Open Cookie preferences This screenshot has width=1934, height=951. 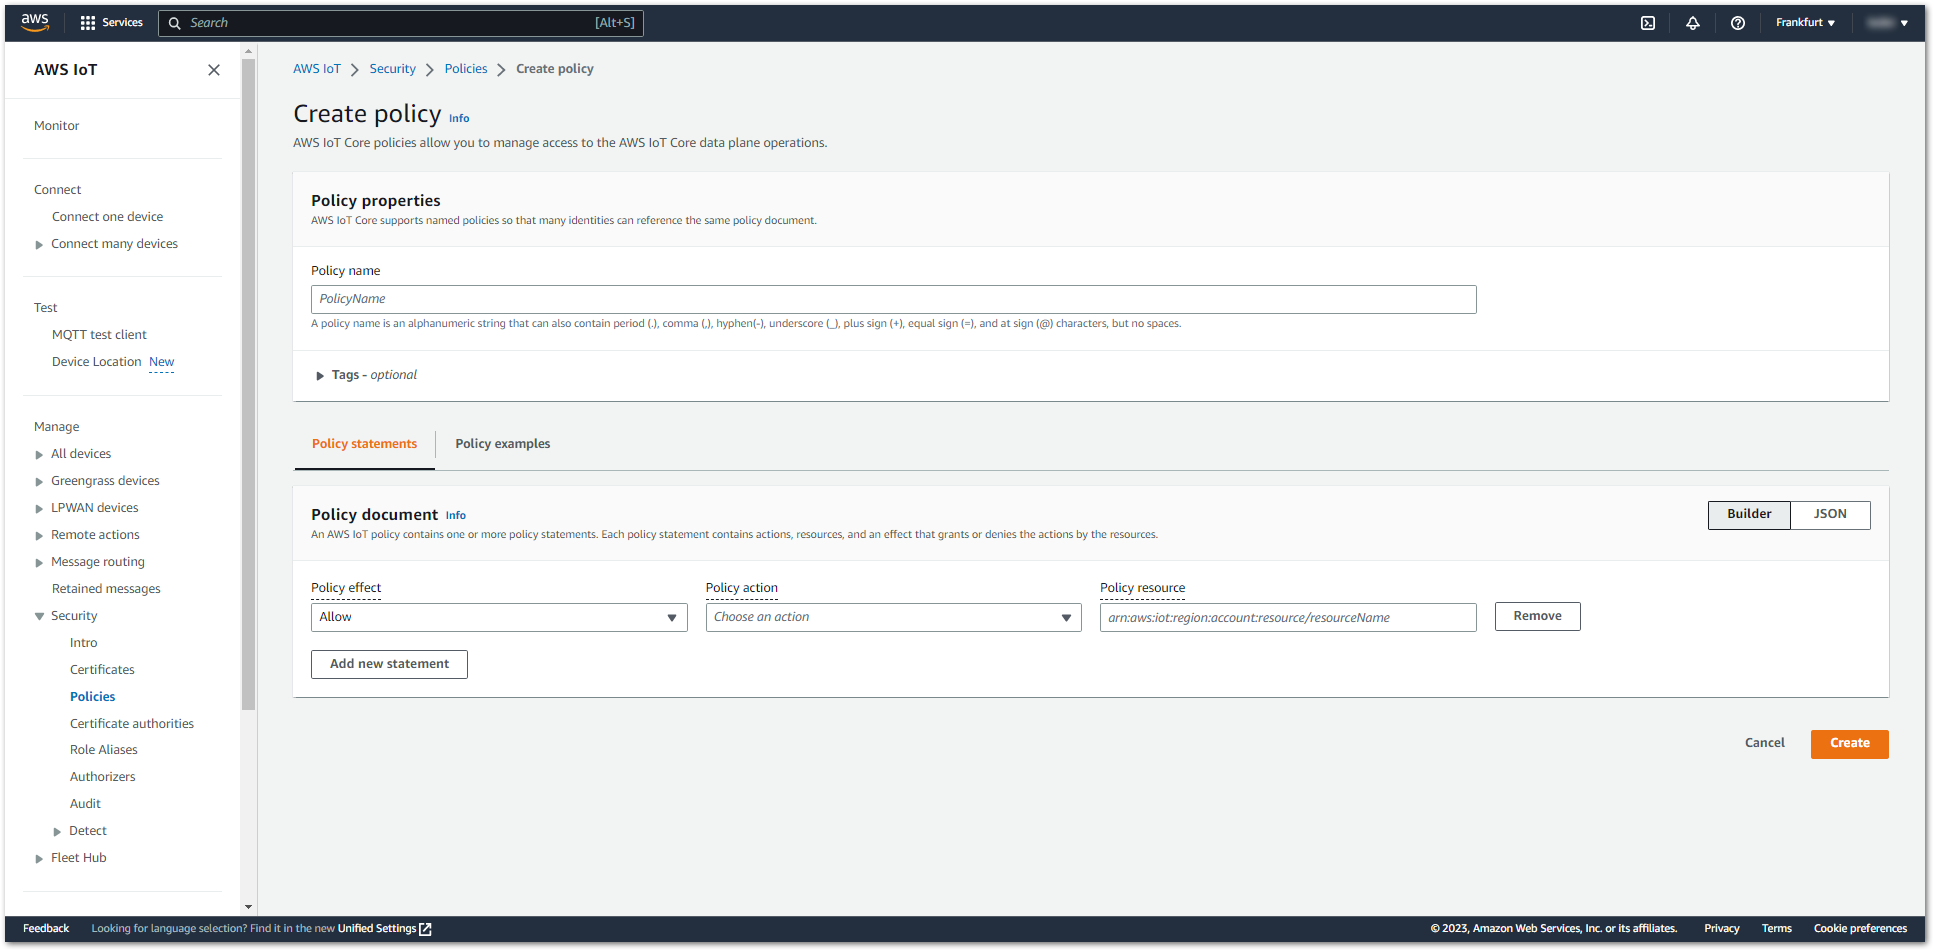(1860, 929)
